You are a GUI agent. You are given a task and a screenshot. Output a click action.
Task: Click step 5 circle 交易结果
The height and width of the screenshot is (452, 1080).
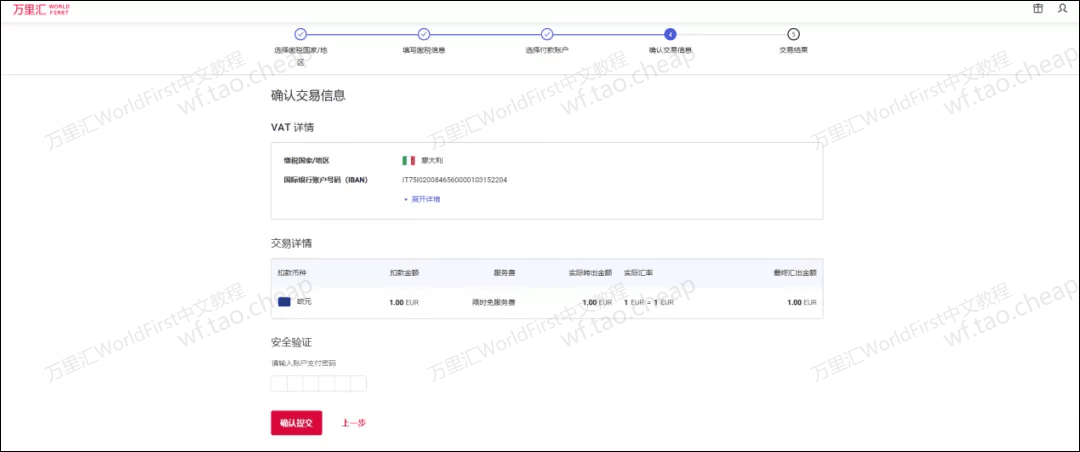793,34
